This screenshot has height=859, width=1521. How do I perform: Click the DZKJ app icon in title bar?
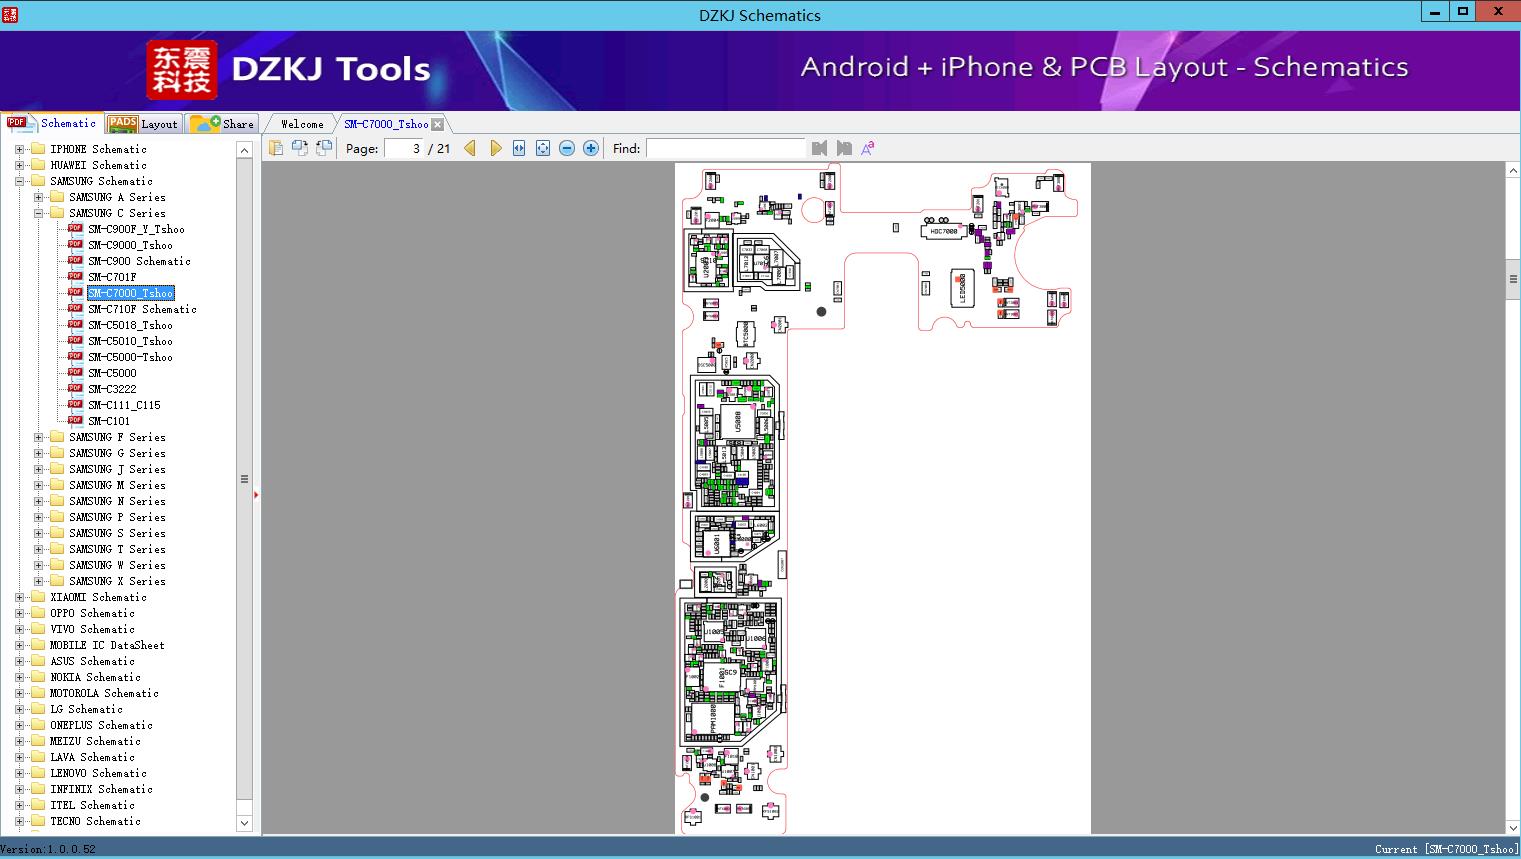click(8, 14)
